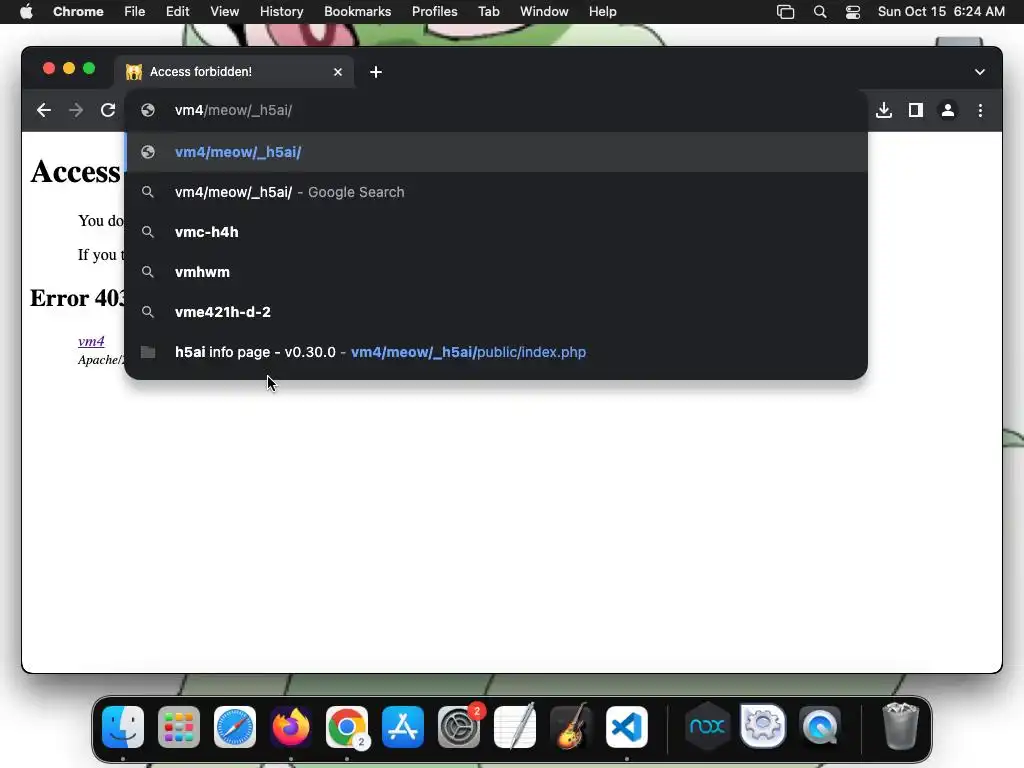
Task: Open the Trash in the Dock
Action: (901, 726)
